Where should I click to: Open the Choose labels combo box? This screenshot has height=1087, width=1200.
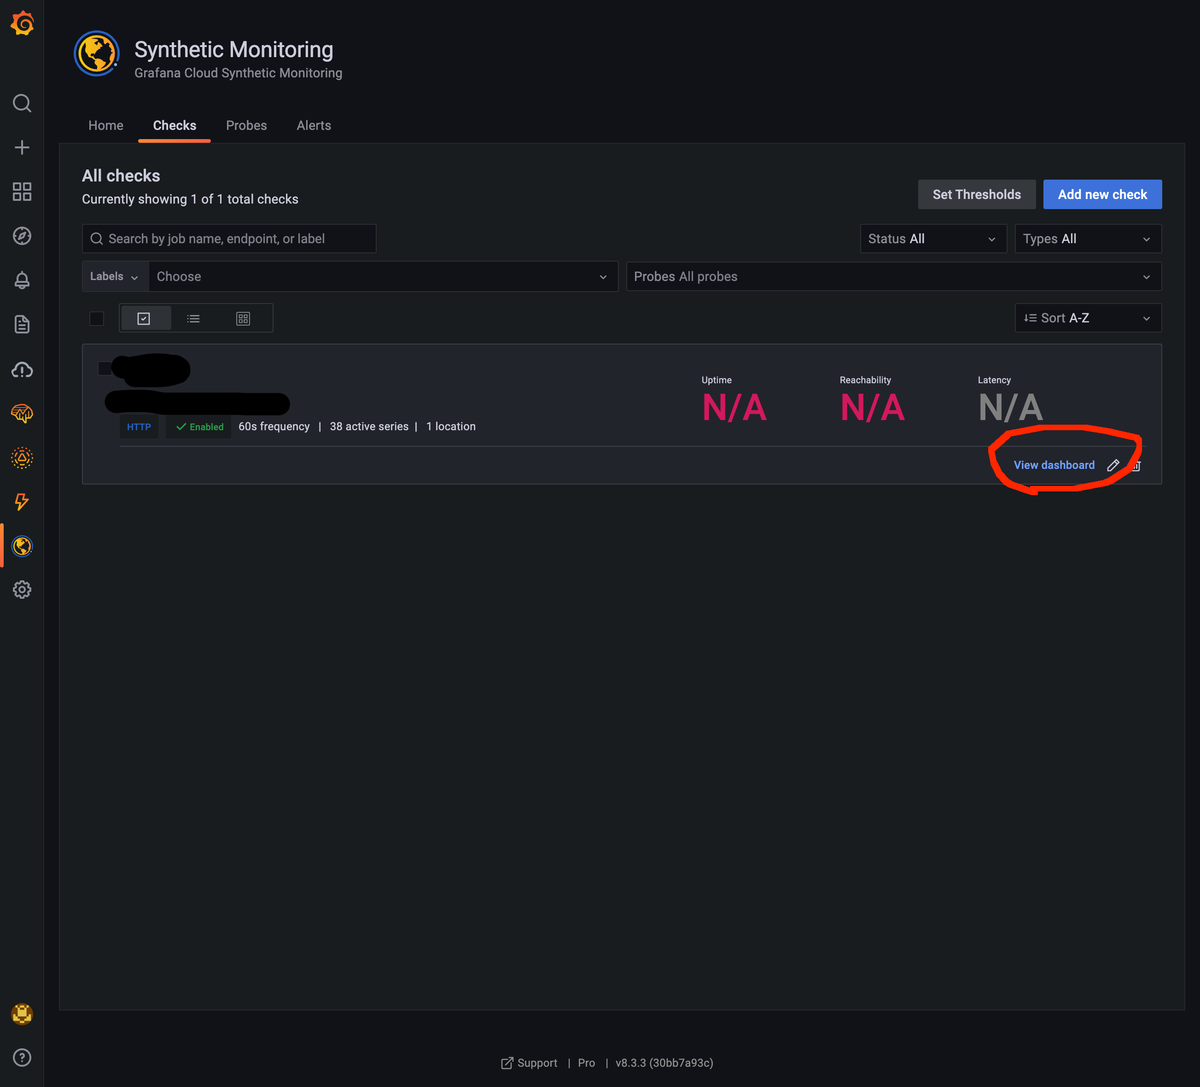pos(383,277)
